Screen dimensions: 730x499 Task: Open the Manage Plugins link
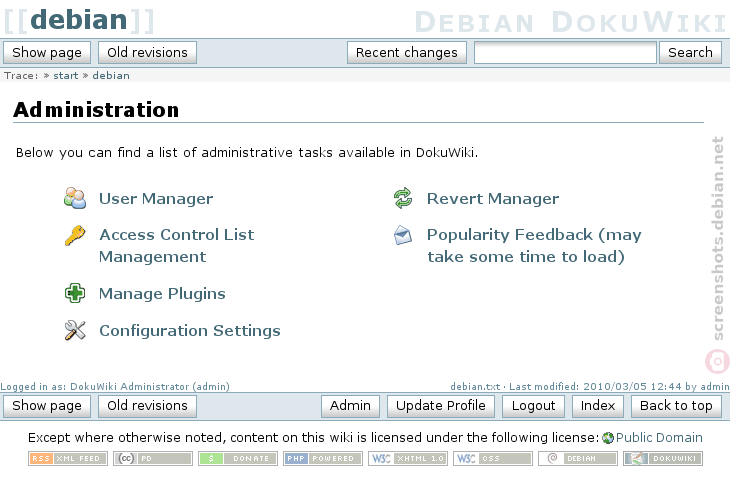click(x=162, y=294)
